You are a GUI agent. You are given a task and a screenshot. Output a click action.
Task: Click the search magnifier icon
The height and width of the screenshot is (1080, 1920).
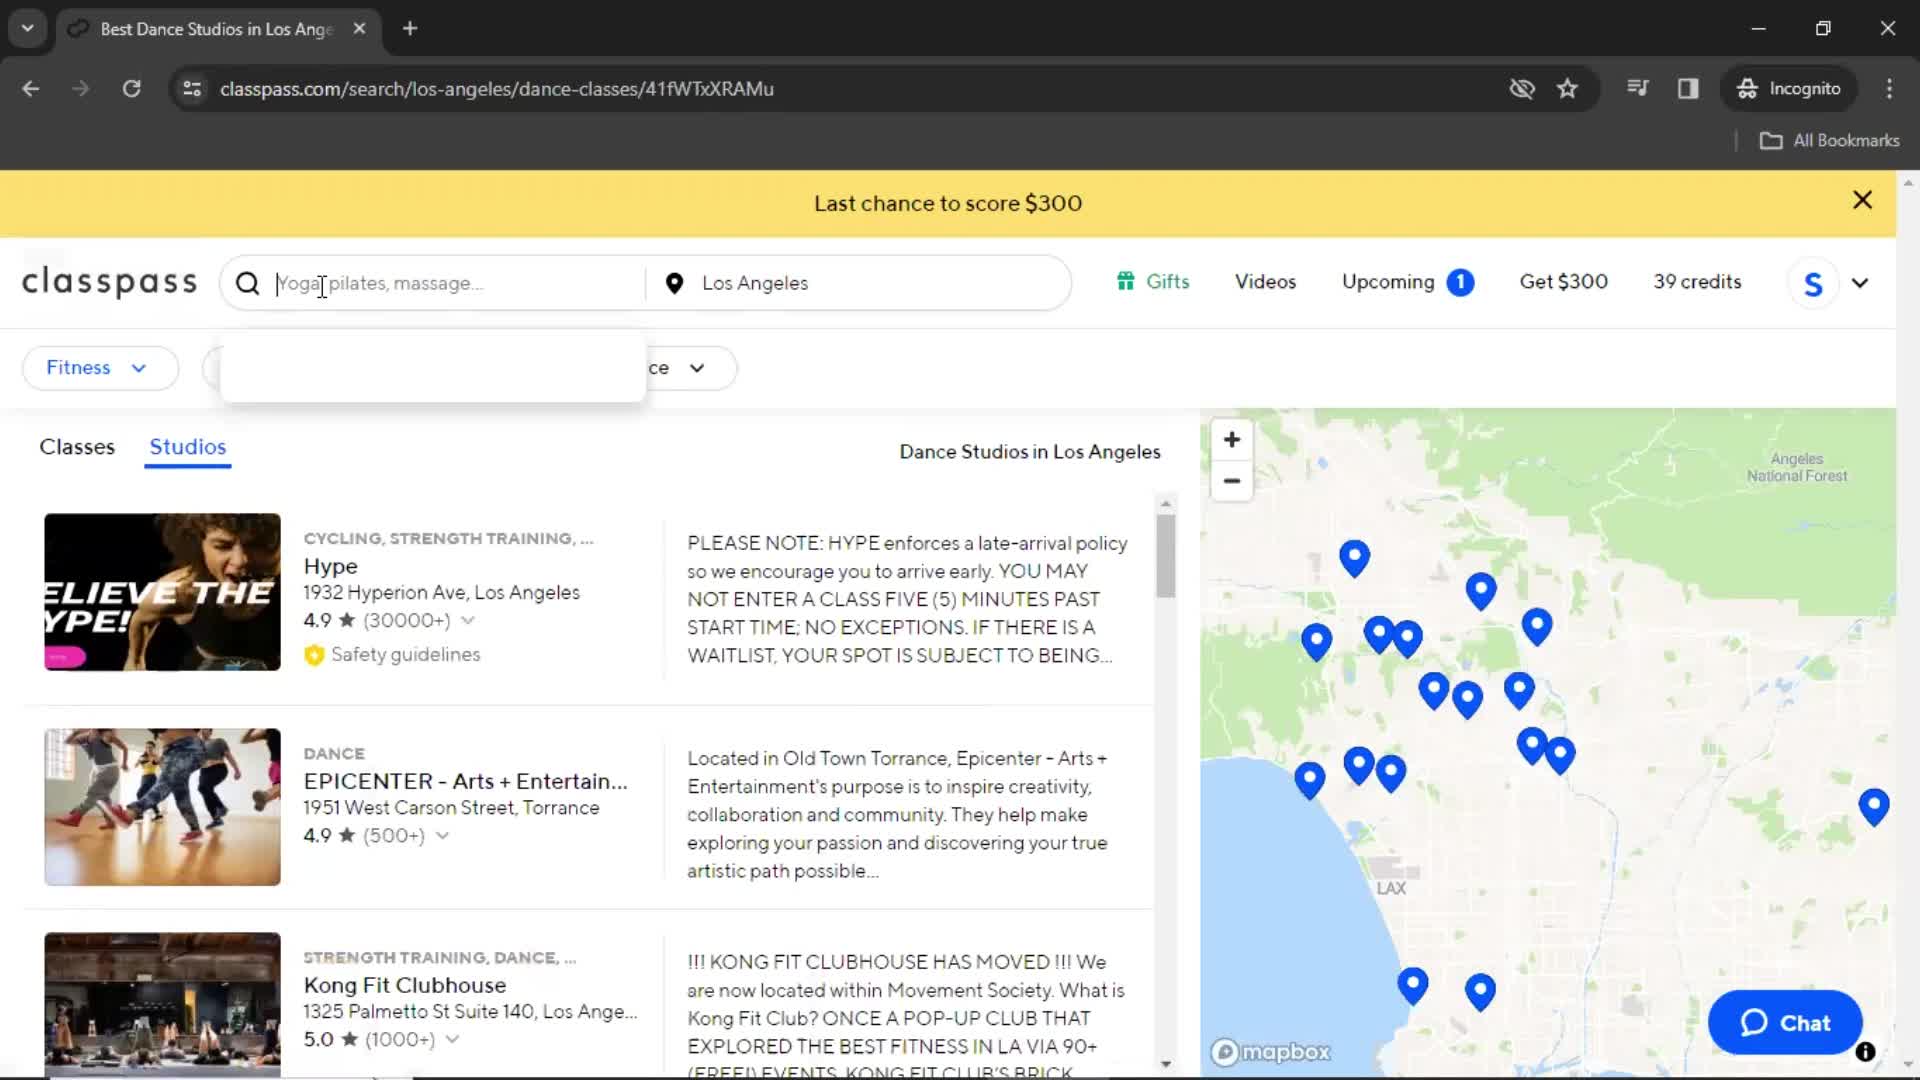[247, 283]
